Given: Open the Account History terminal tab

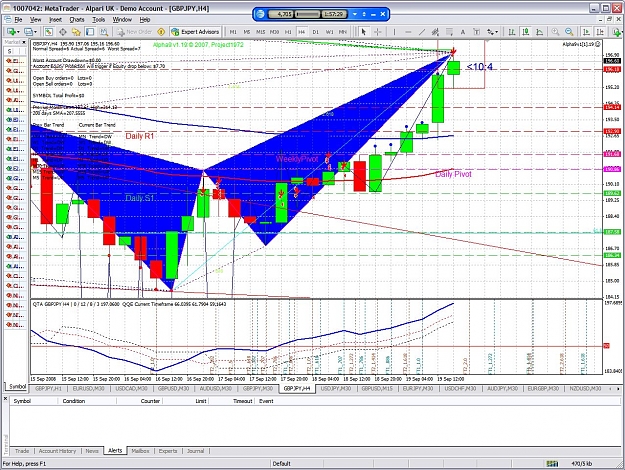Looking at the screenshot, I should pos(57,451).
